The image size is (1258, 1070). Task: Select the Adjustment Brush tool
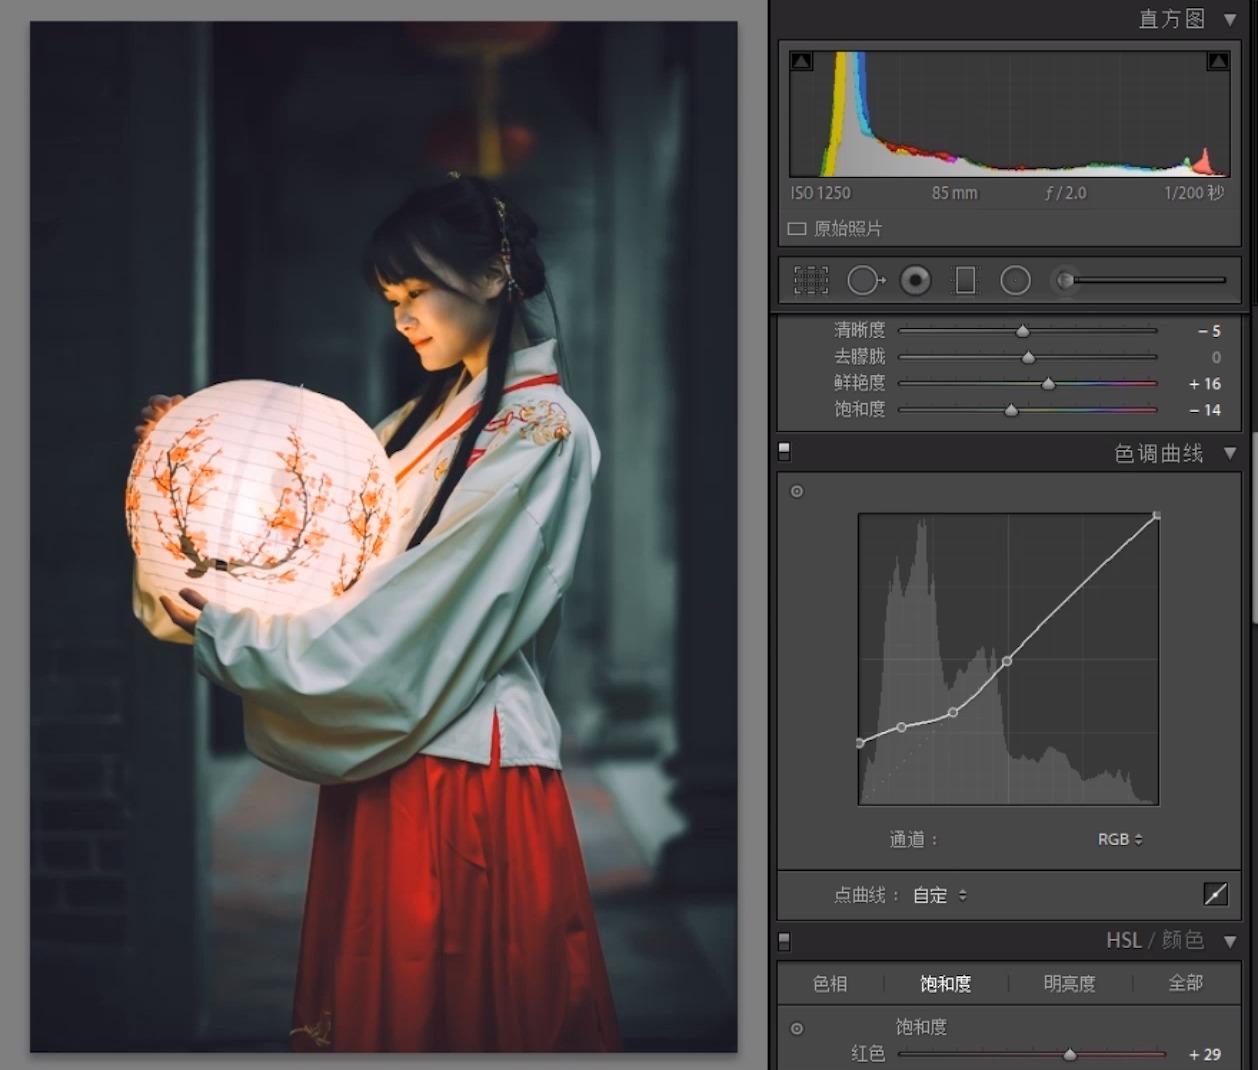[1064, 280]
